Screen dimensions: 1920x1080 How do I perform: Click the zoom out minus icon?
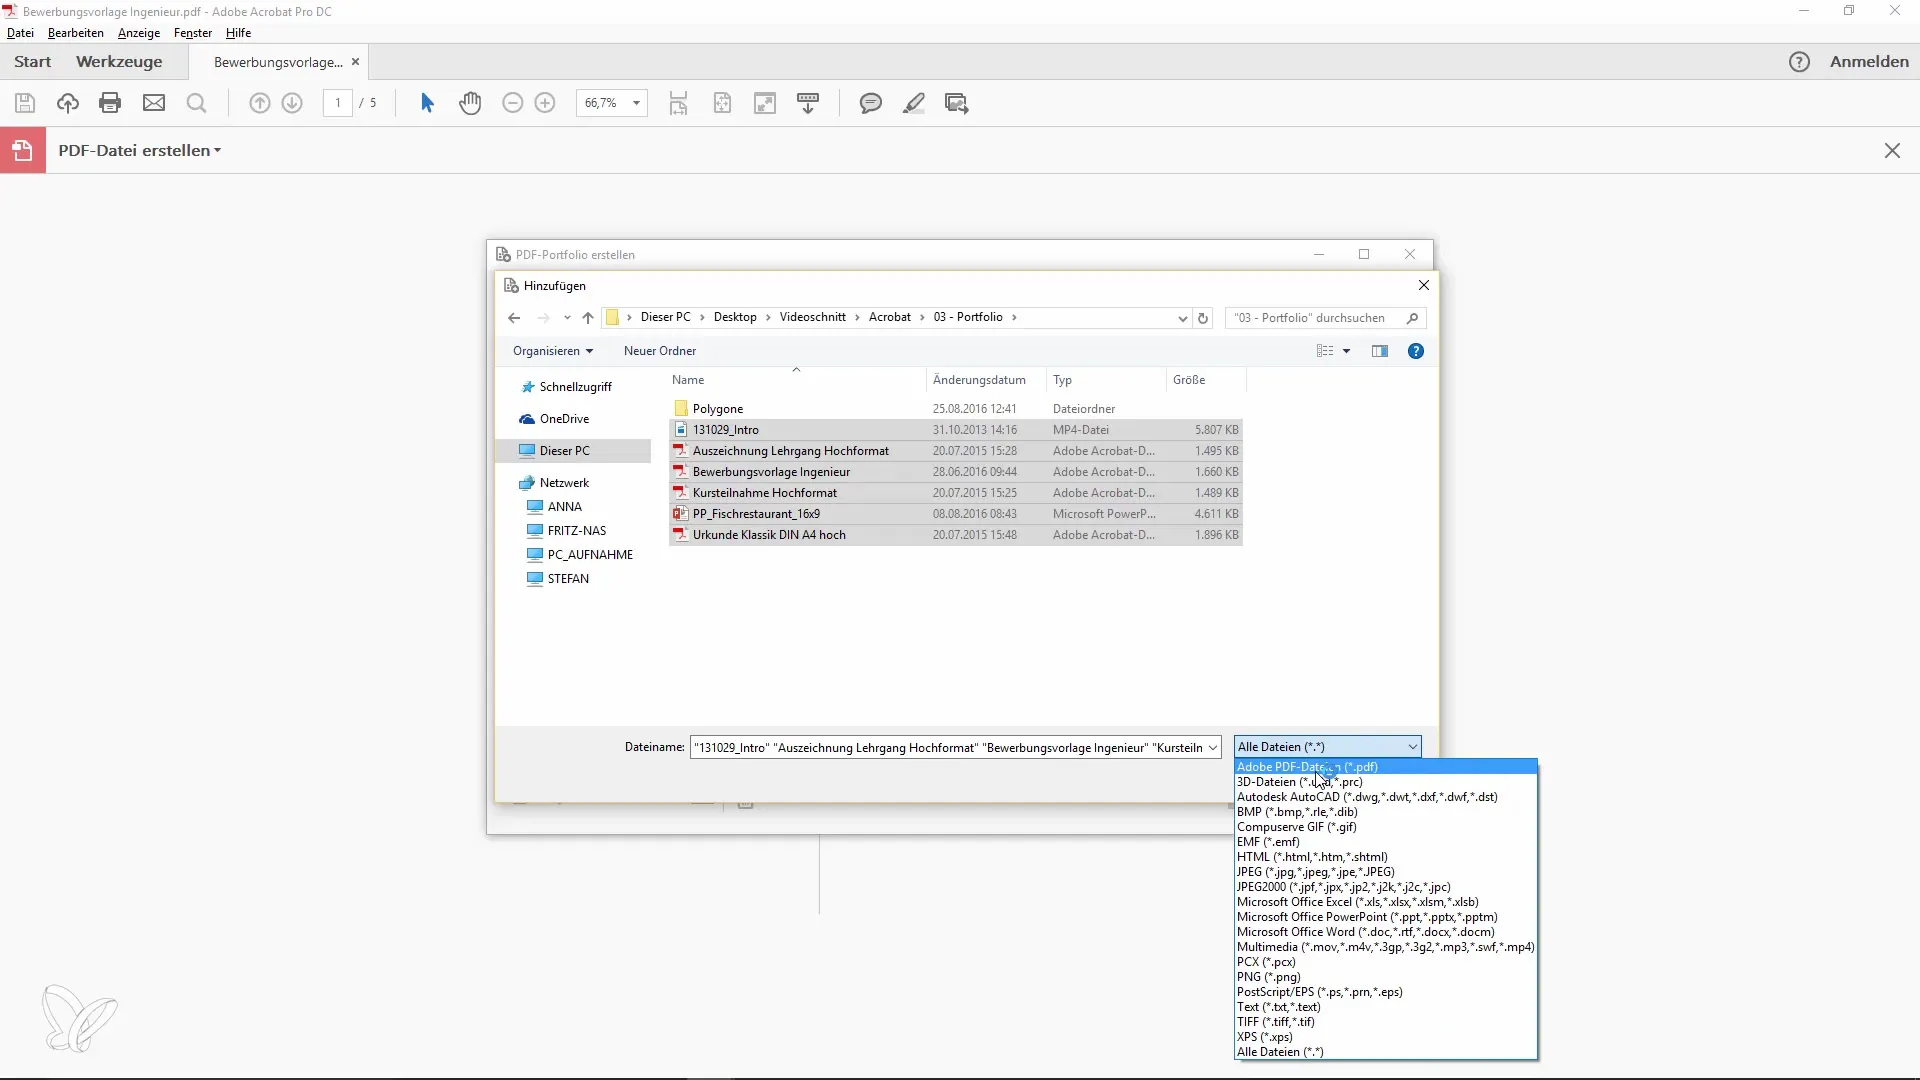(x=513, y=103)
